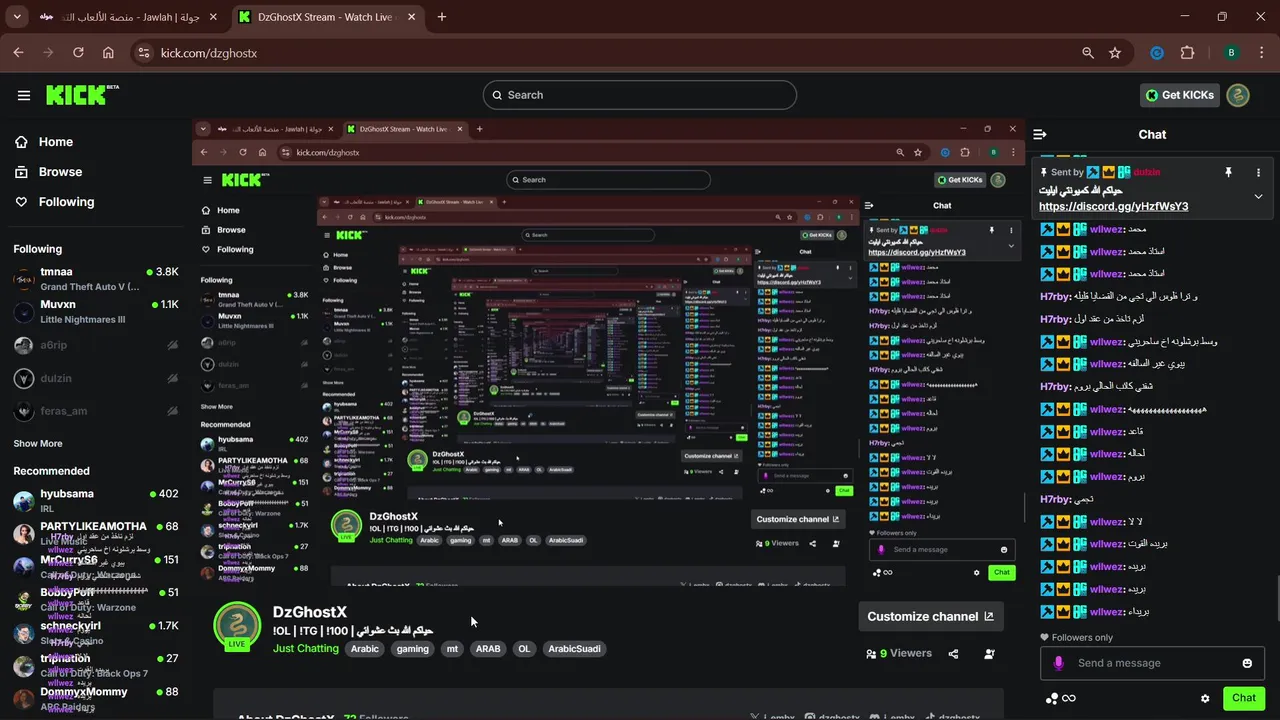Open the recommended schneckyirl channel
The image size is (1280, 720).
point(95,633)
